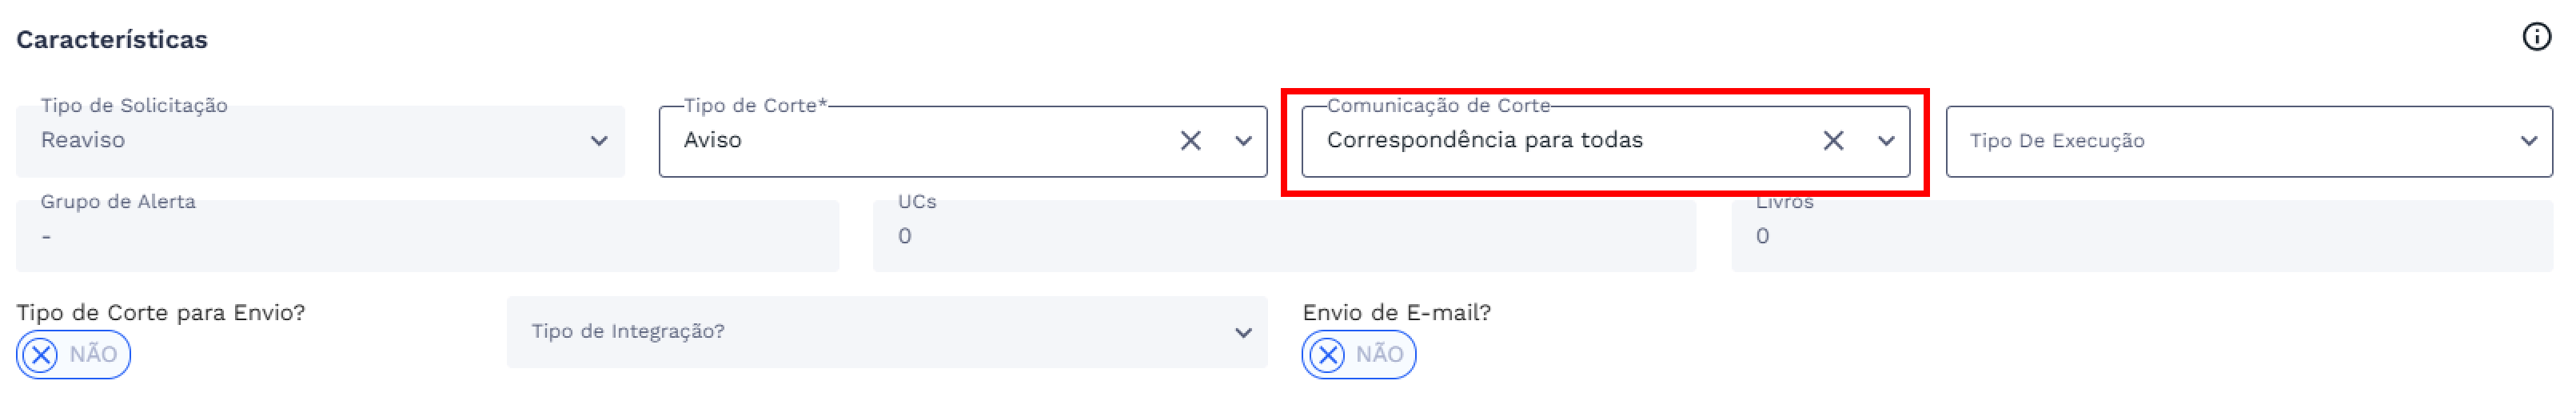Click the info icon beside Características
The height and width of the screenshot is (413, 2576).
(2536, 37)
